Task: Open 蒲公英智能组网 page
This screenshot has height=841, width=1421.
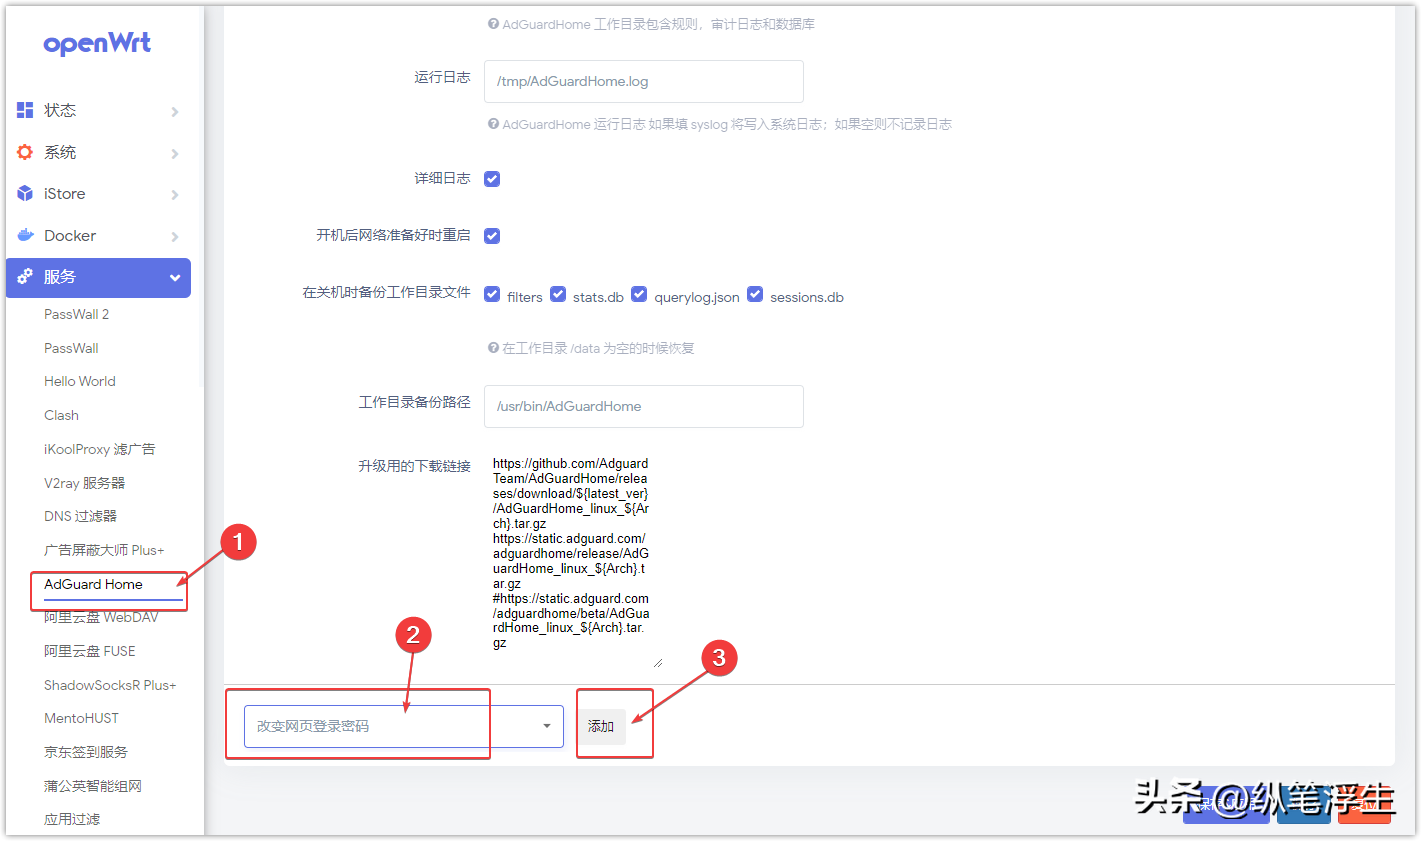Action: 93,786
